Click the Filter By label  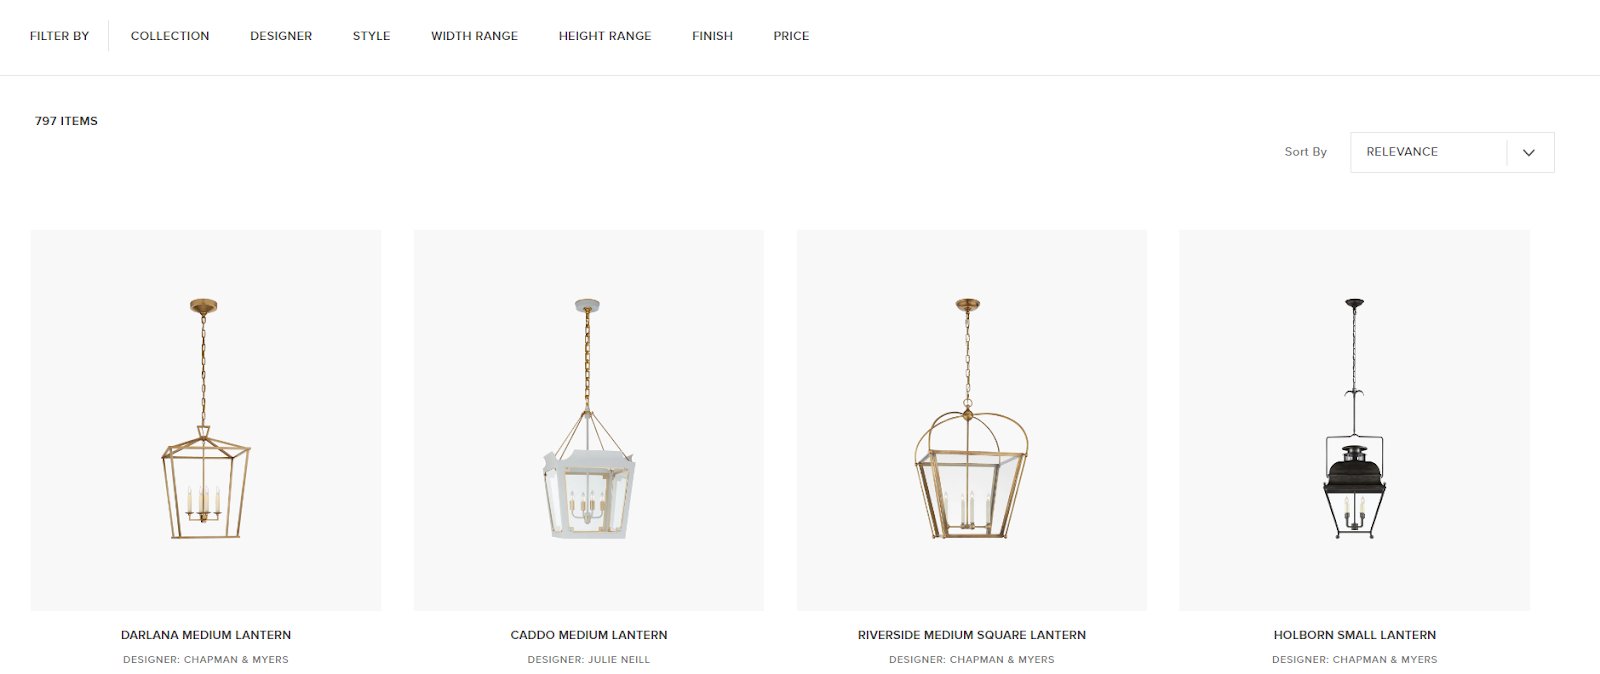[59, 36]
